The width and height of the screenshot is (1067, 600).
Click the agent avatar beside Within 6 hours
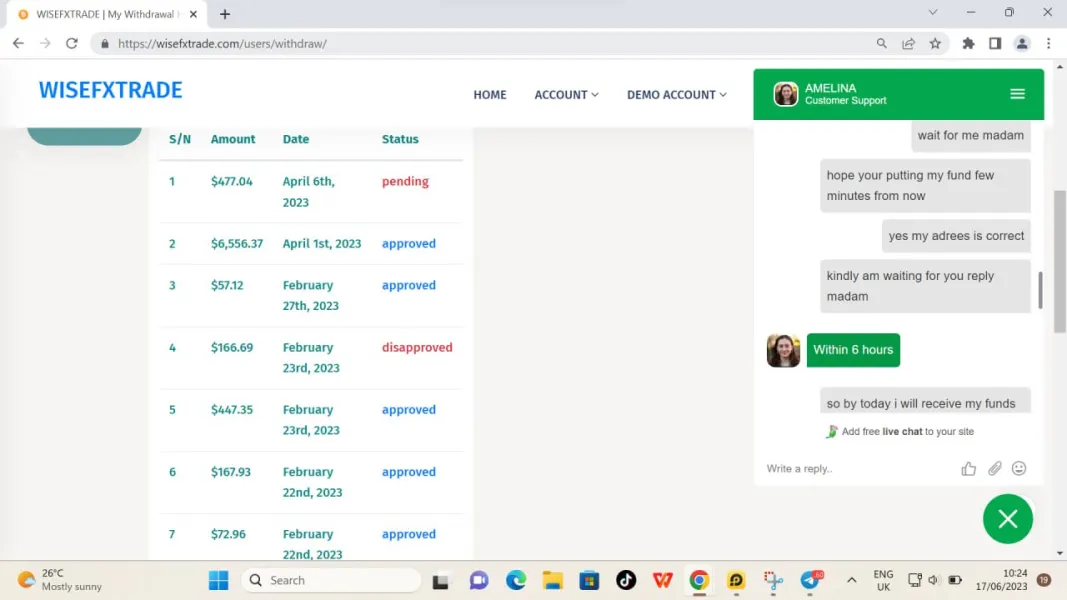pyautogui.click(x=783, y=350)
